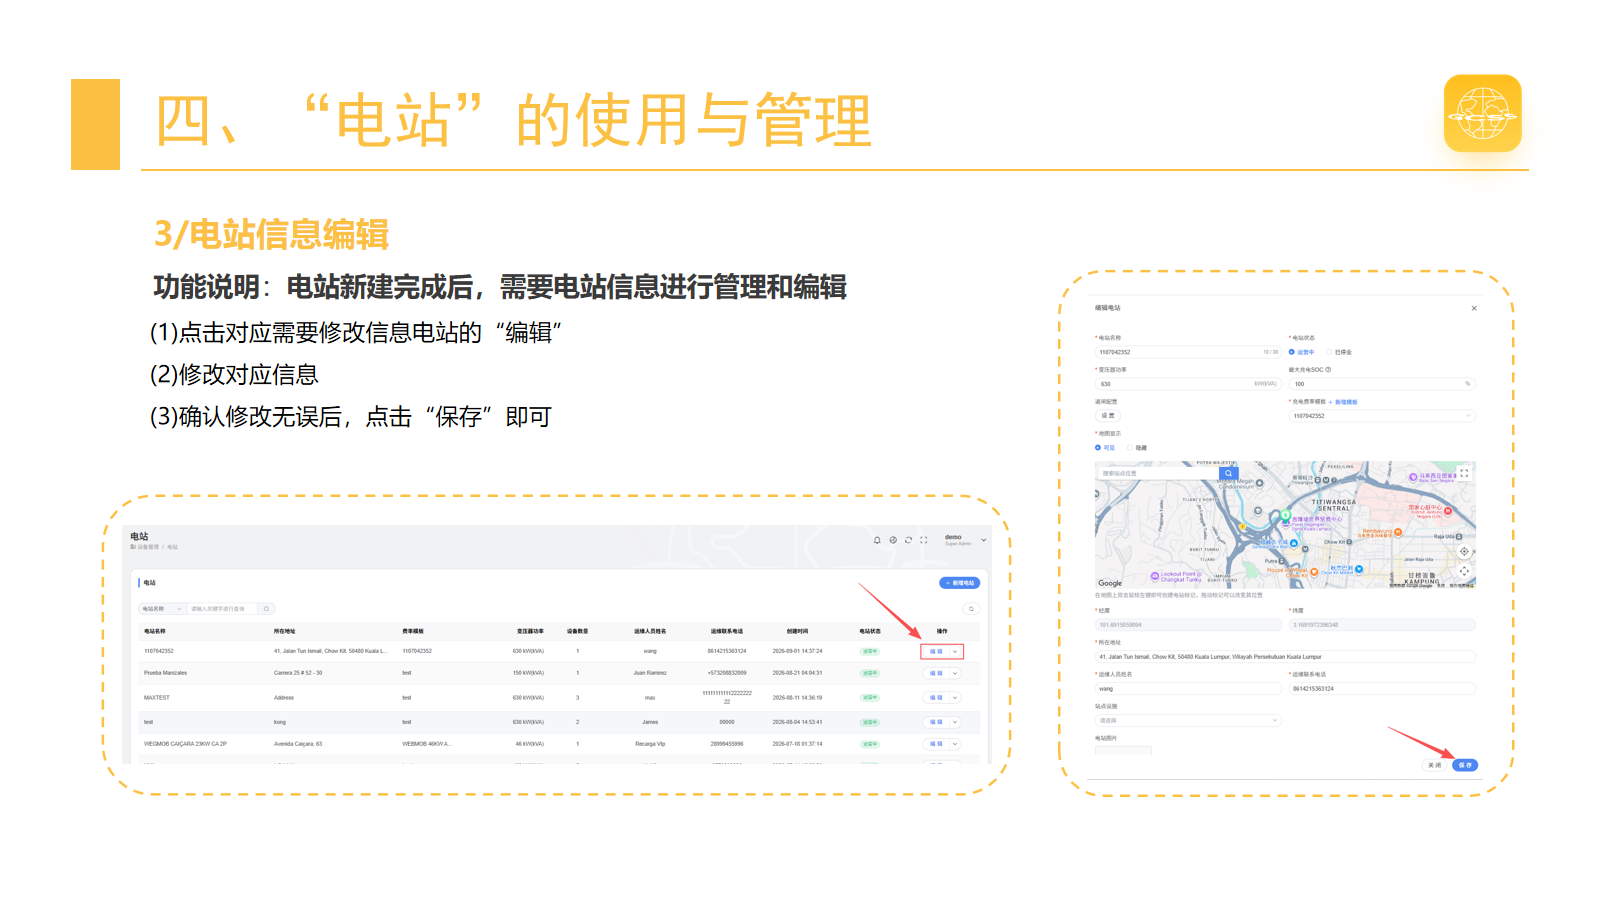This screenshot has width=1600, height=900.
Task: Click map pan control icon
Action: (x=1464, y=571)
